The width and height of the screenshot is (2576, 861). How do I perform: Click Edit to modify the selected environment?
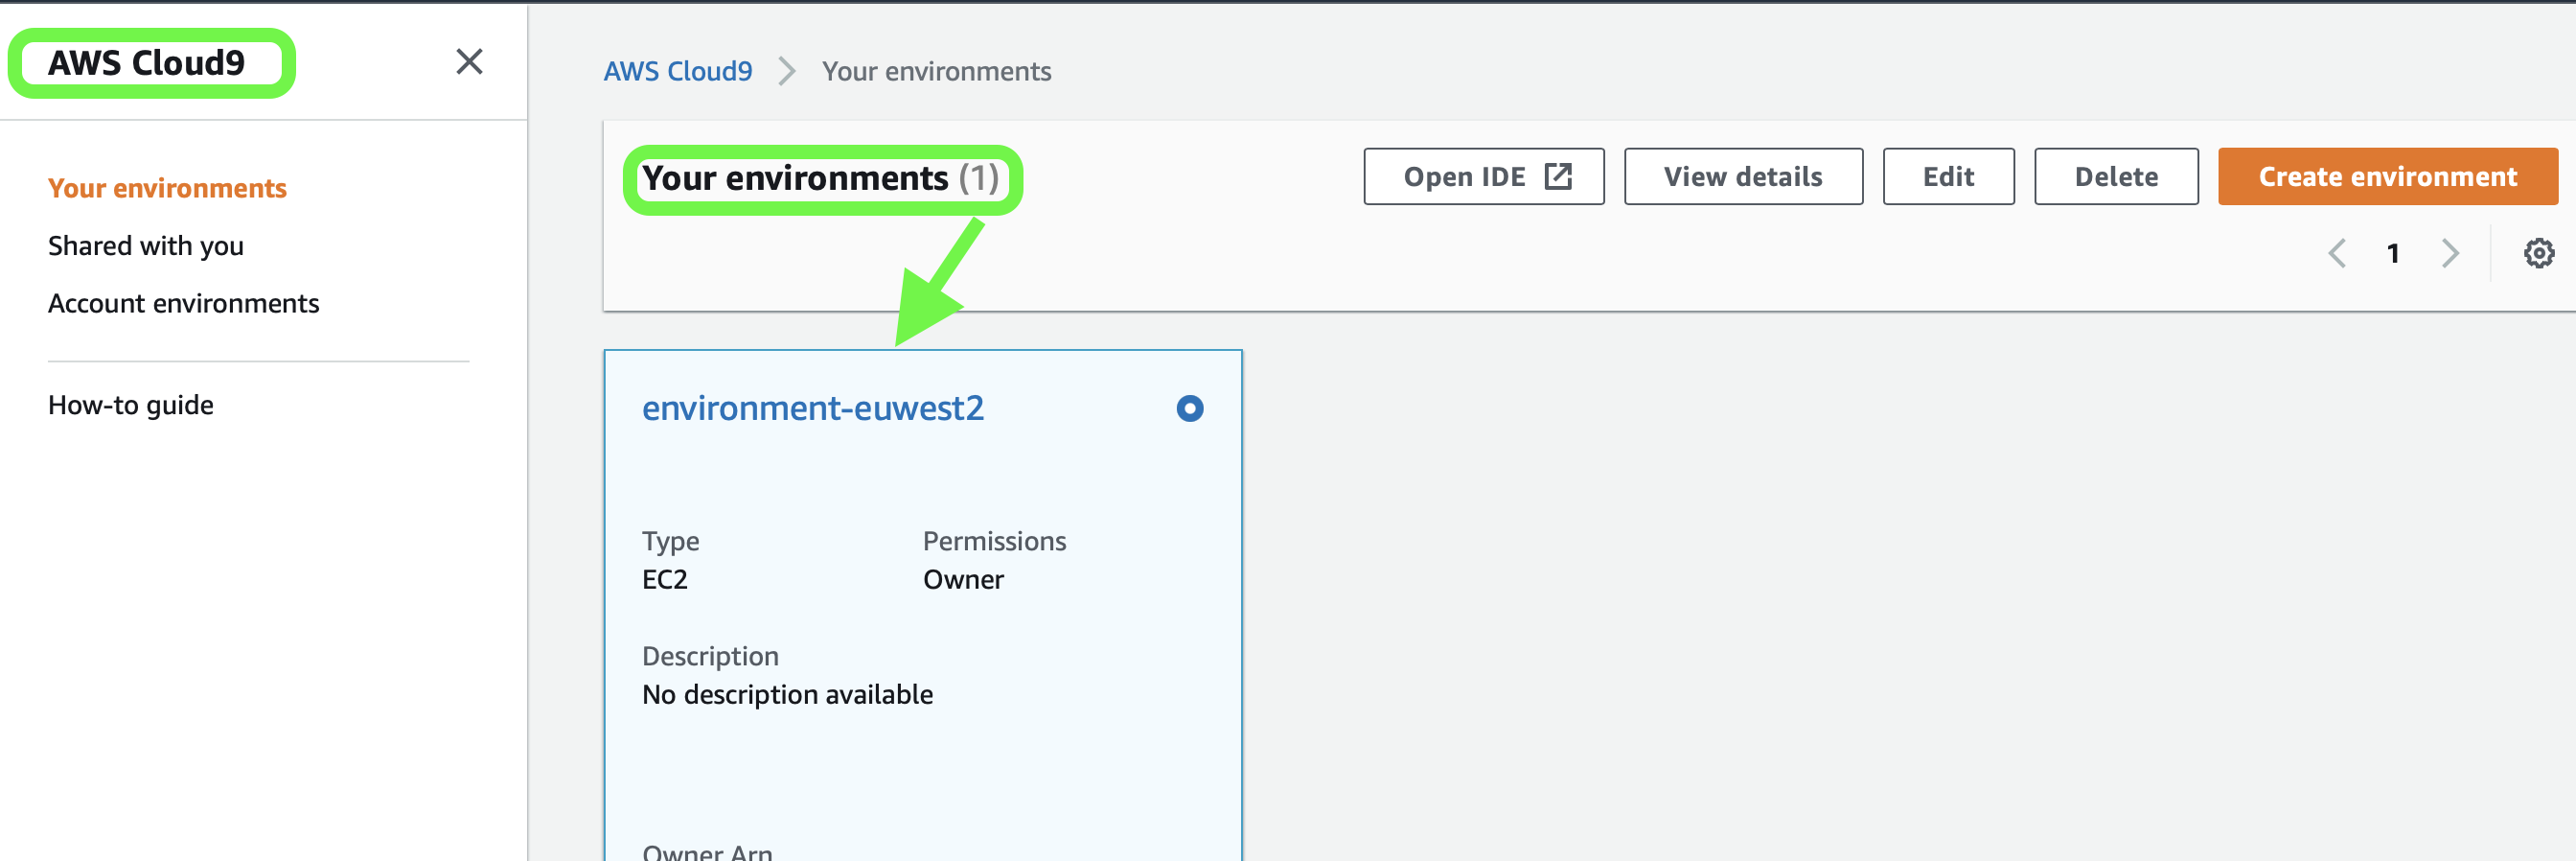point(1948,176)
